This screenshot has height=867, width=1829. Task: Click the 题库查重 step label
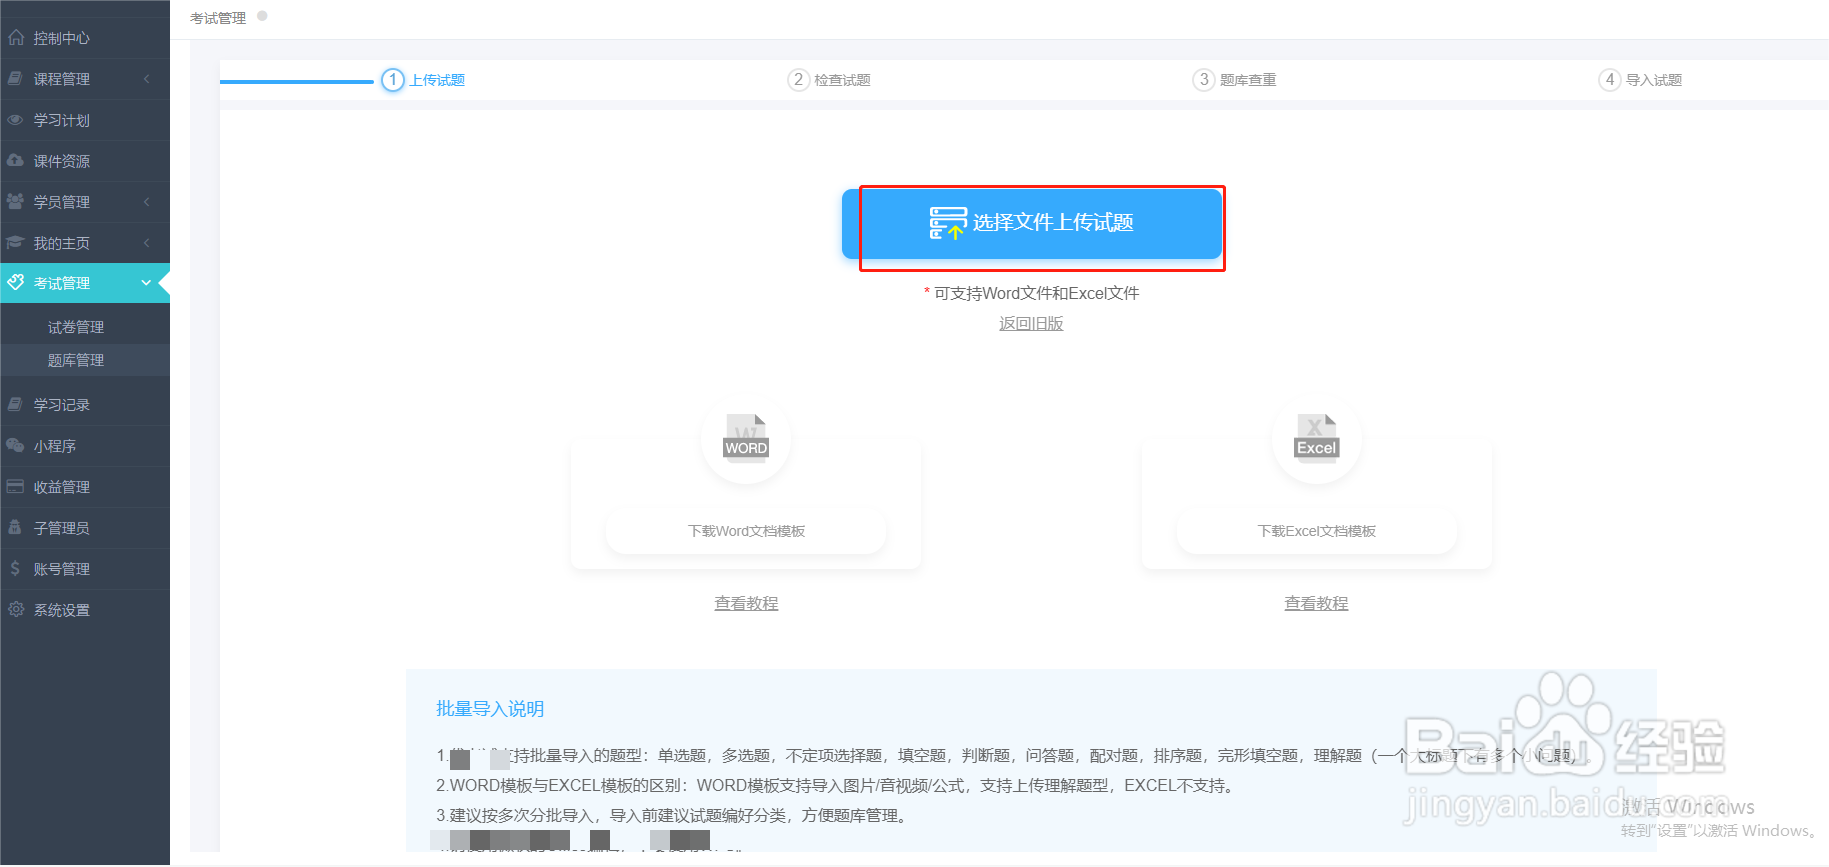(1248, 80)
